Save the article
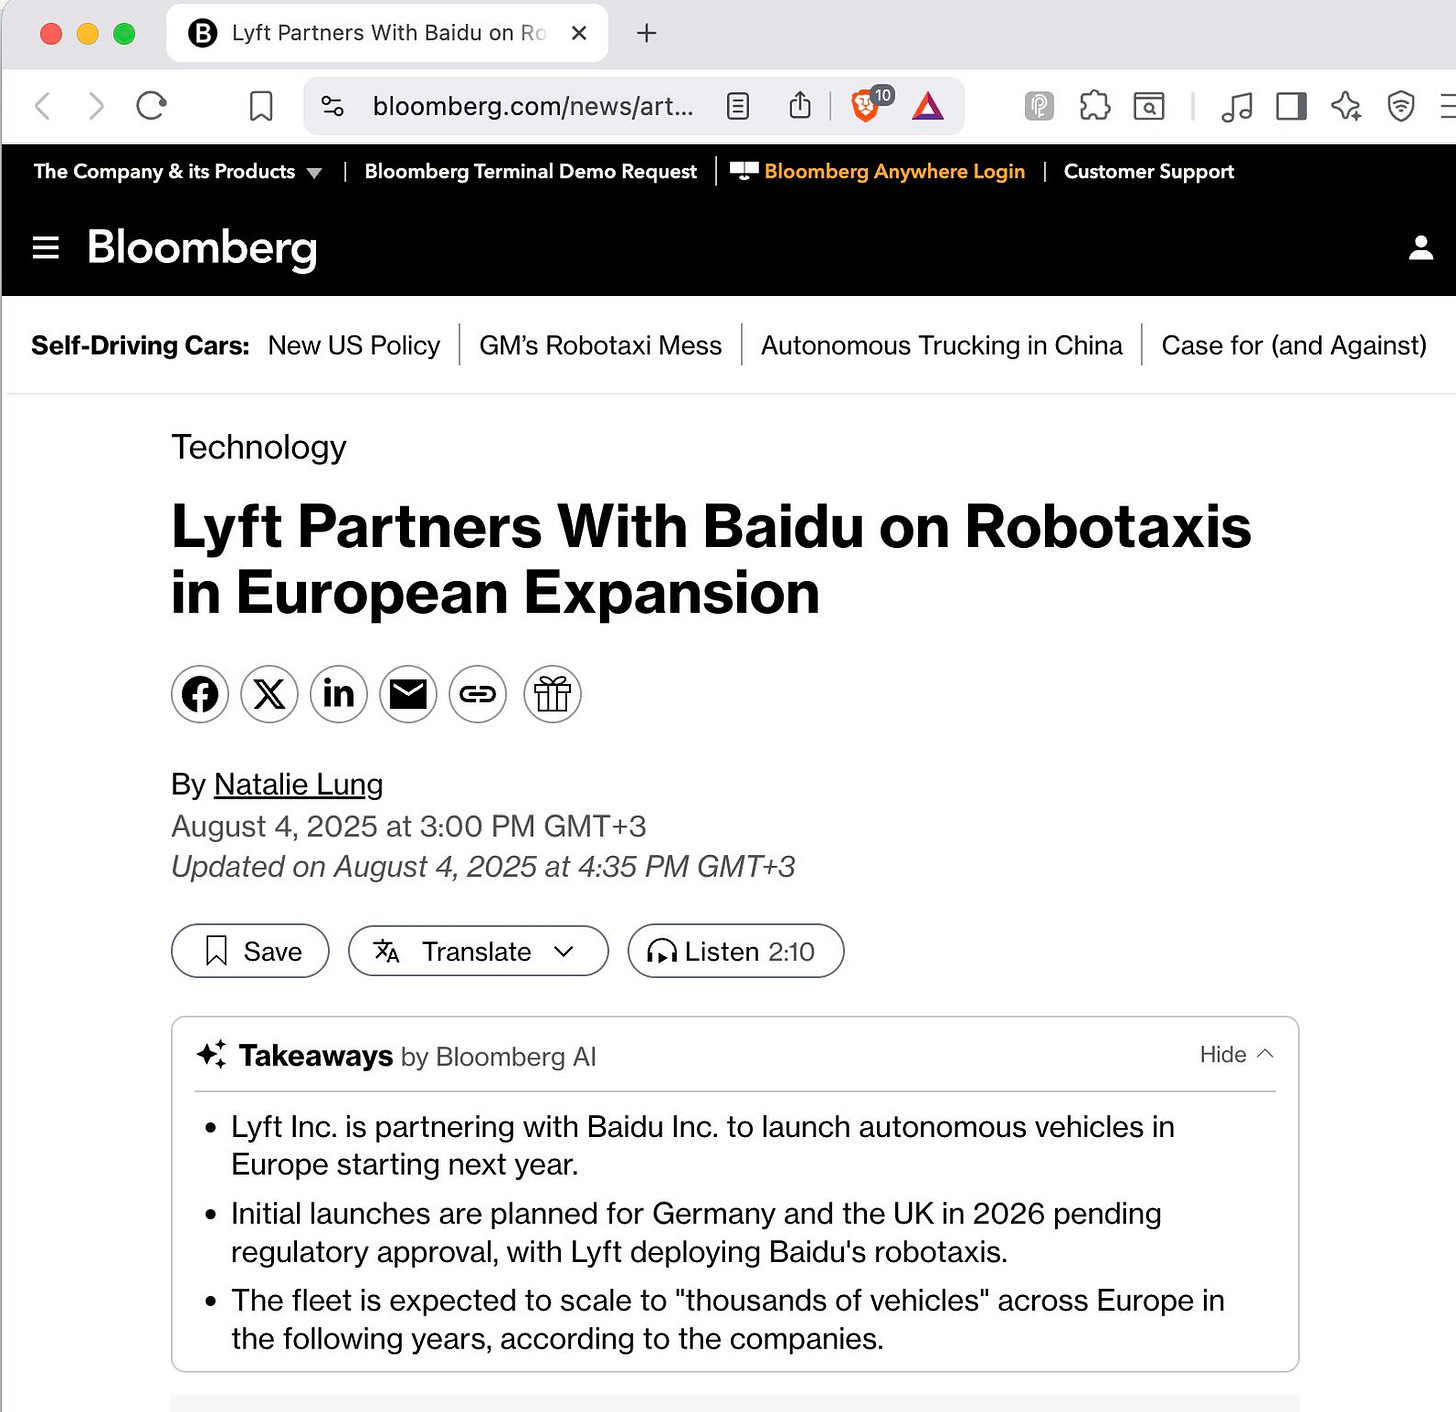The image size is (1456, 1412). pos(250,951)
